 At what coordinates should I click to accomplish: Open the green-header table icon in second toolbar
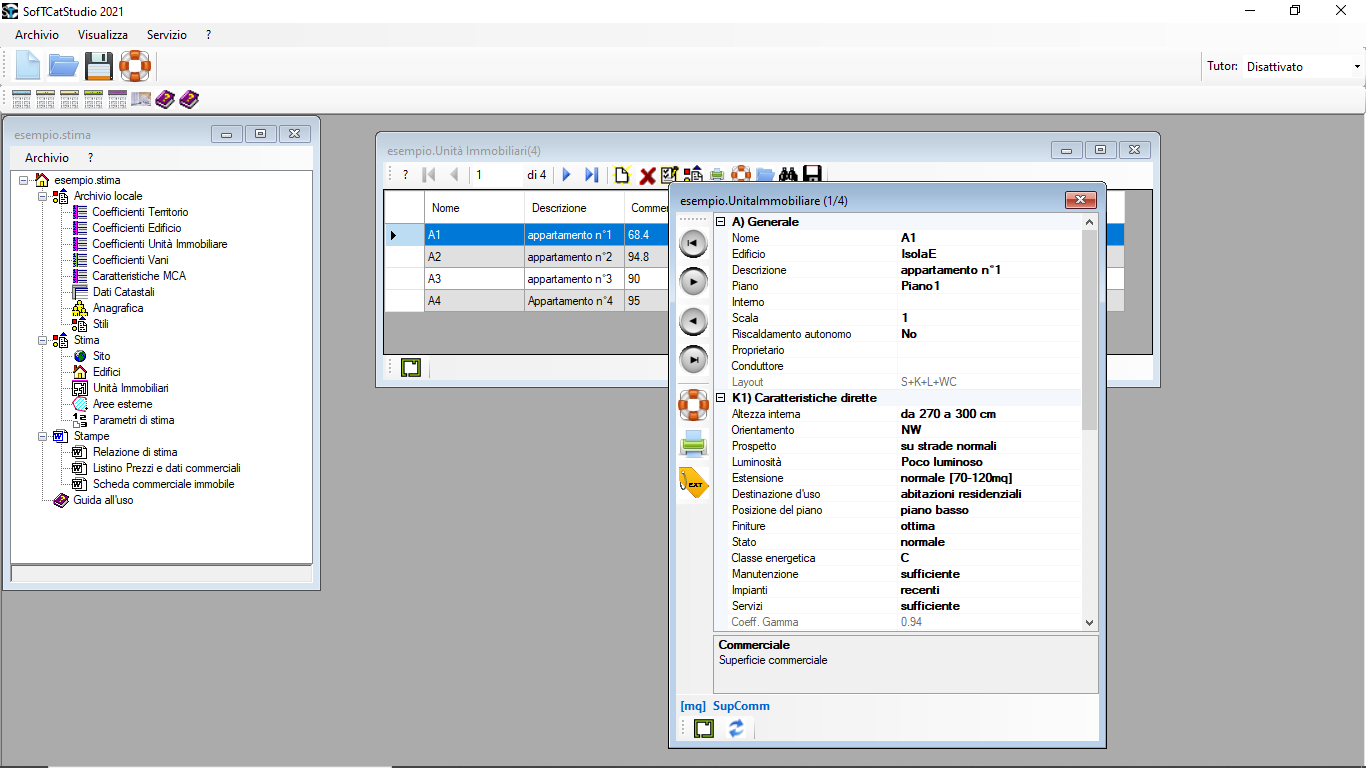click(x=93, y=99)
